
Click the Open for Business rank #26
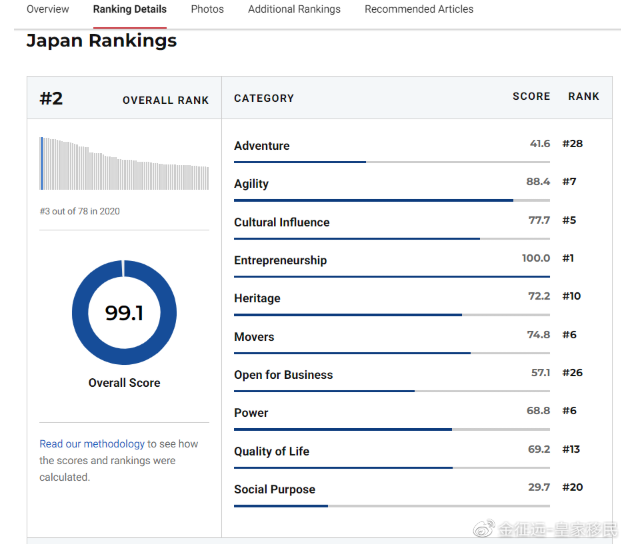[572, 372]
